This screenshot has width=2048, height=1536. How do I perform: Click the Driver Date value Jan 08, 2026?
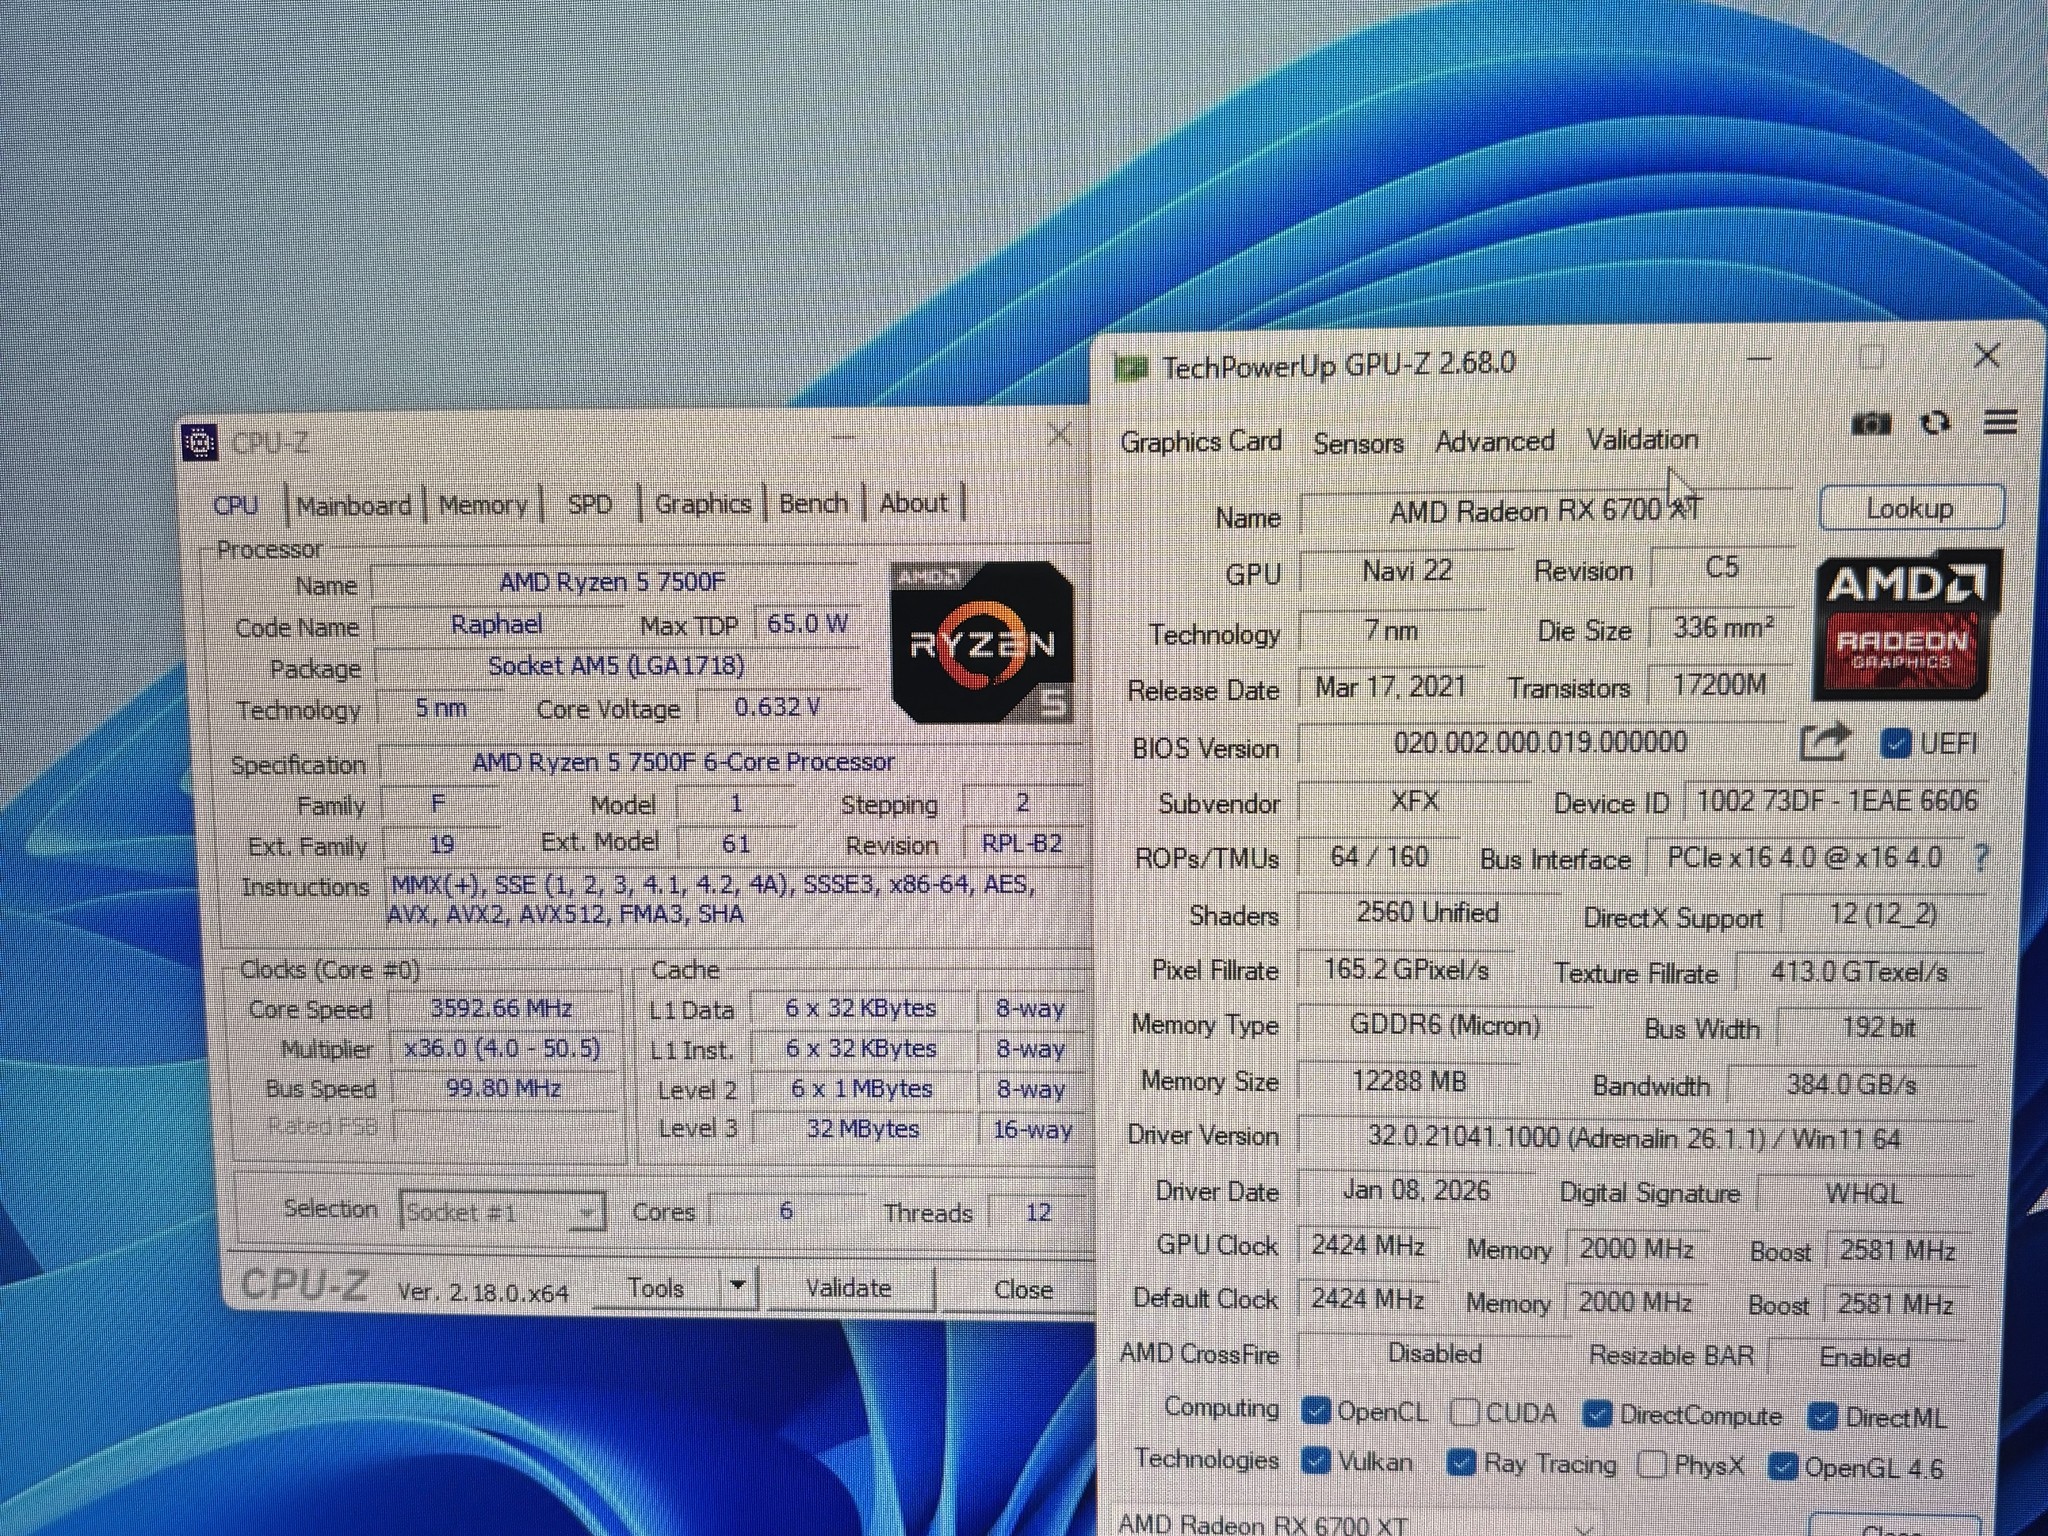pyautogui.click(x=1416, y=1191)
